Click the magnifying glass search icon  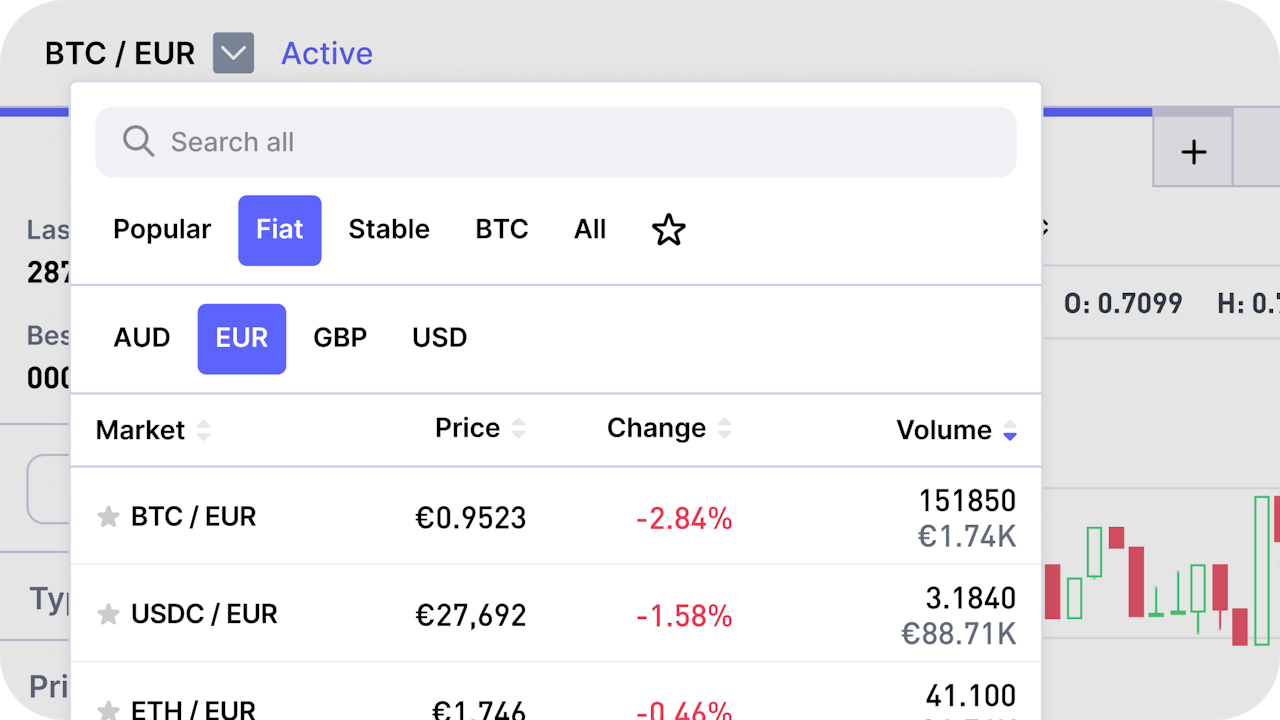[x=138, y=142]
